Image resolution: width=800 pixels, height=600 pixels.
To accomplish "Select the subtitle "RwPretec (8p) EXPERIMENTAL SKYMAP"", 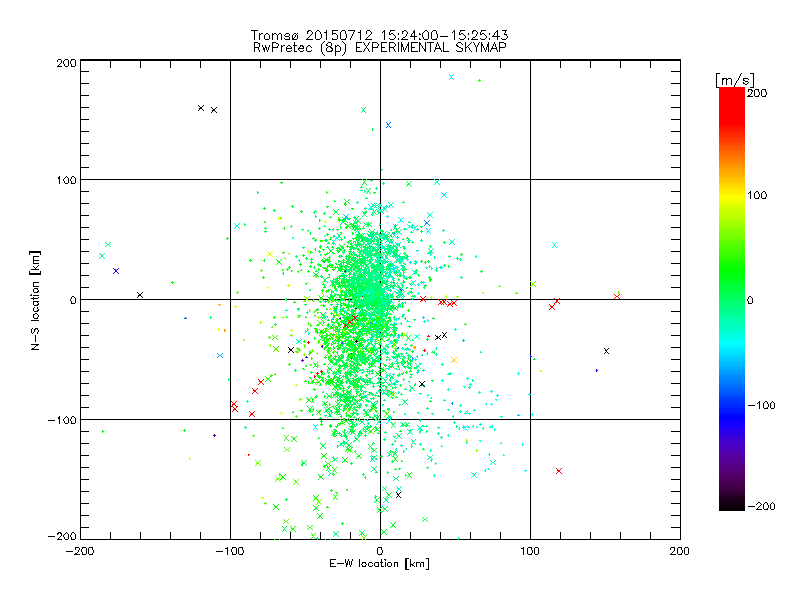I will [379, 48].
